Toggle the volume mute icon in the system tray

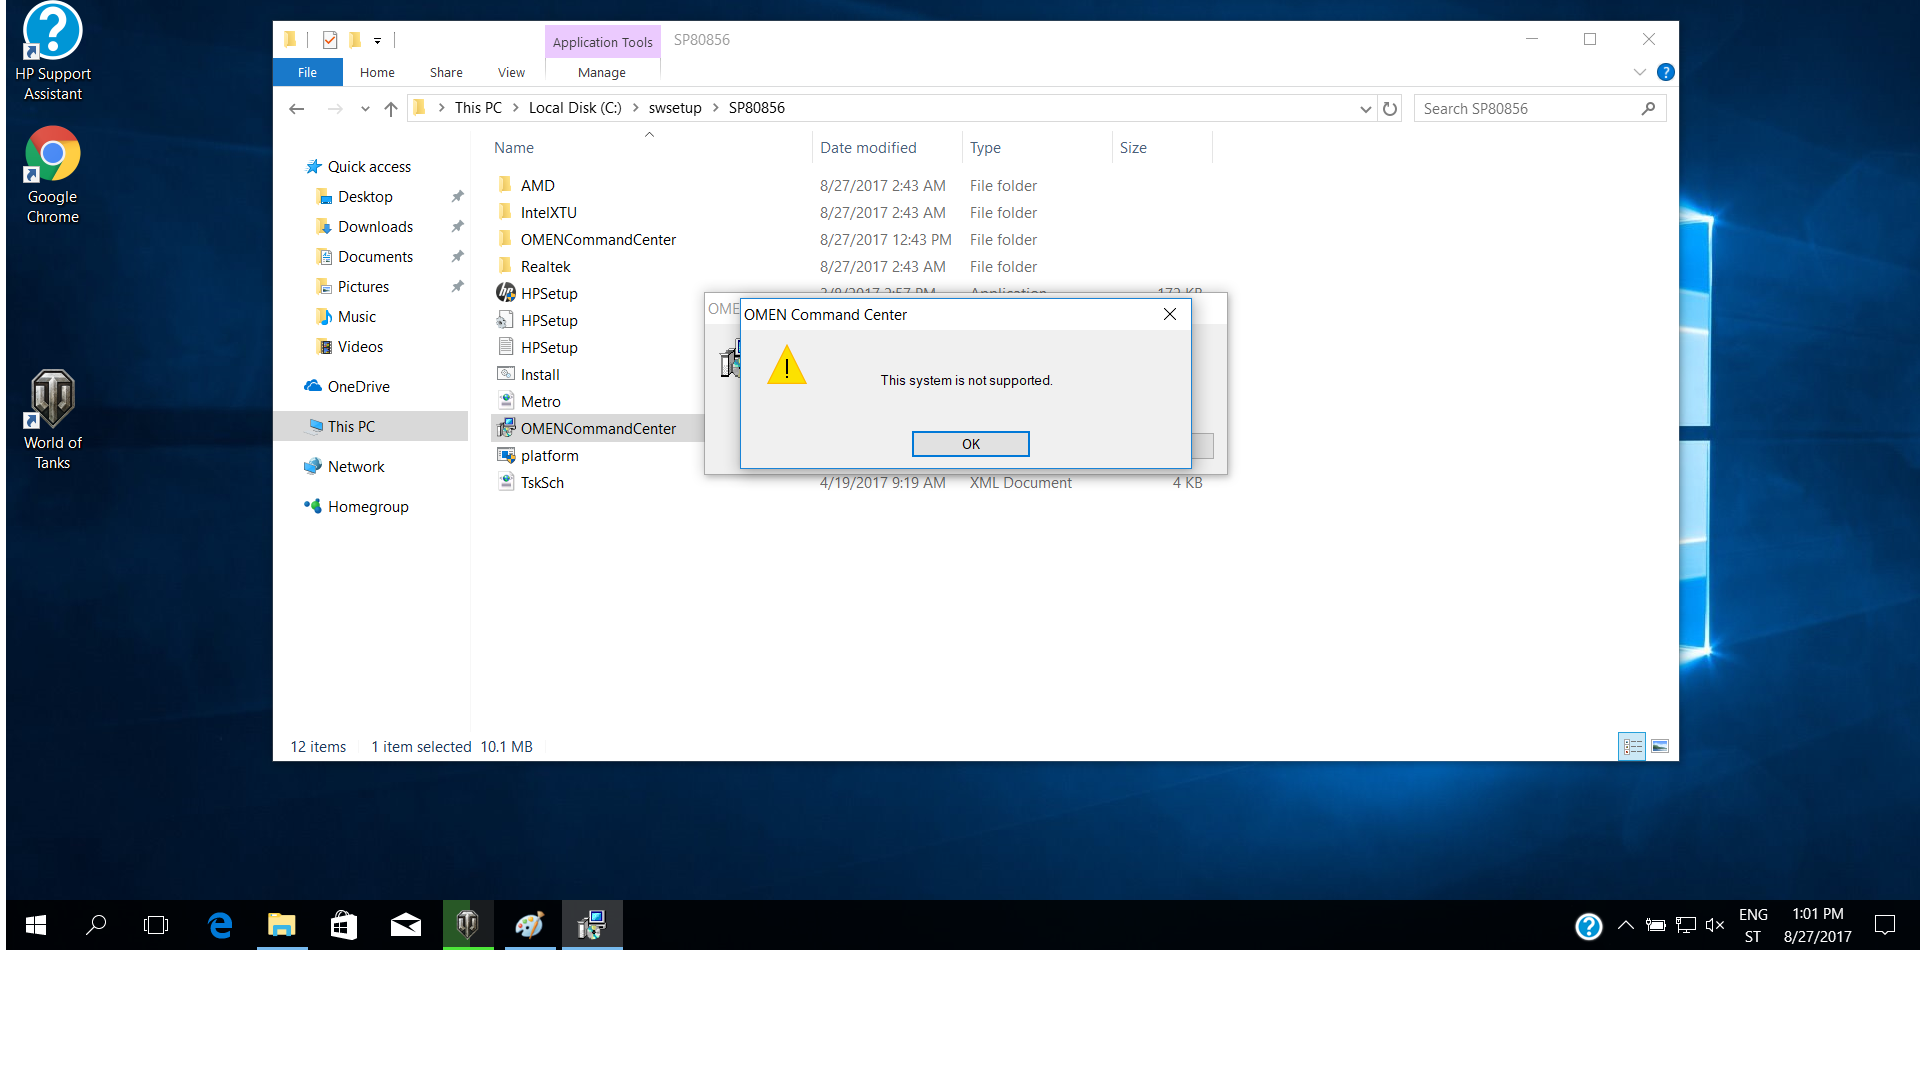(x=1715, y=925)
